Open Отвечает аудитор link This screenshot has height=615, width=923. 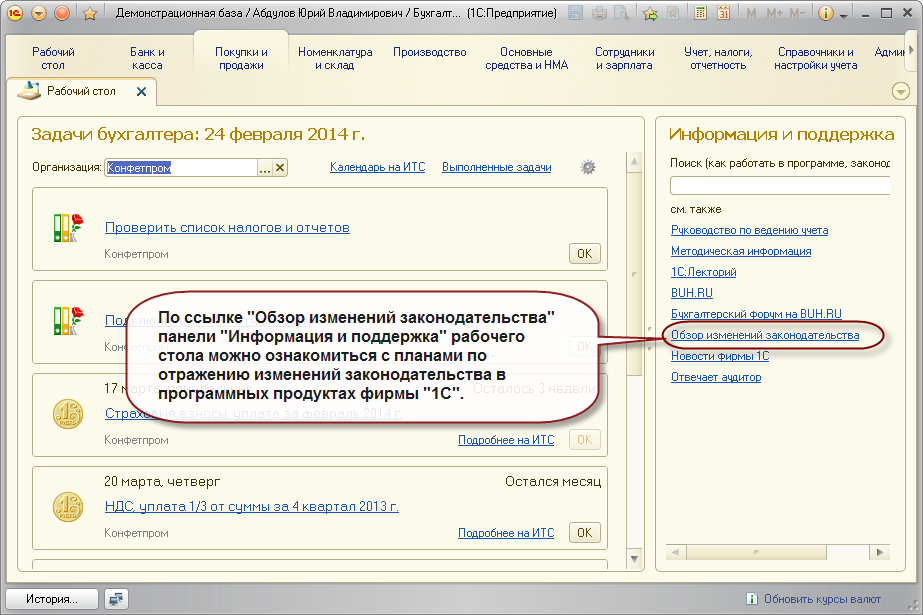[716, 377]
